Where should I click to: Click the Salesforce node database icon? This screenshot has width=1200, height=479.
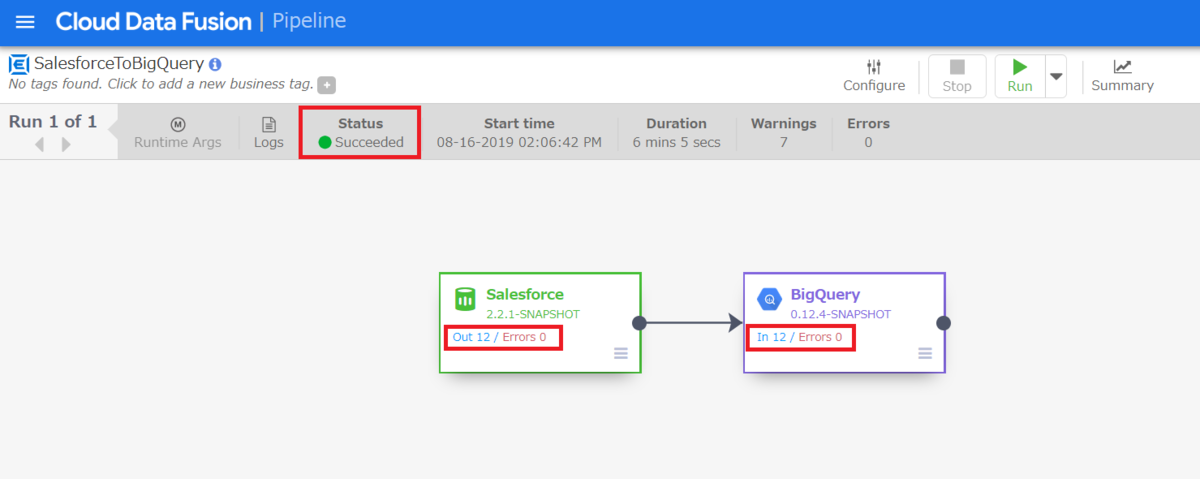[464, 298]
